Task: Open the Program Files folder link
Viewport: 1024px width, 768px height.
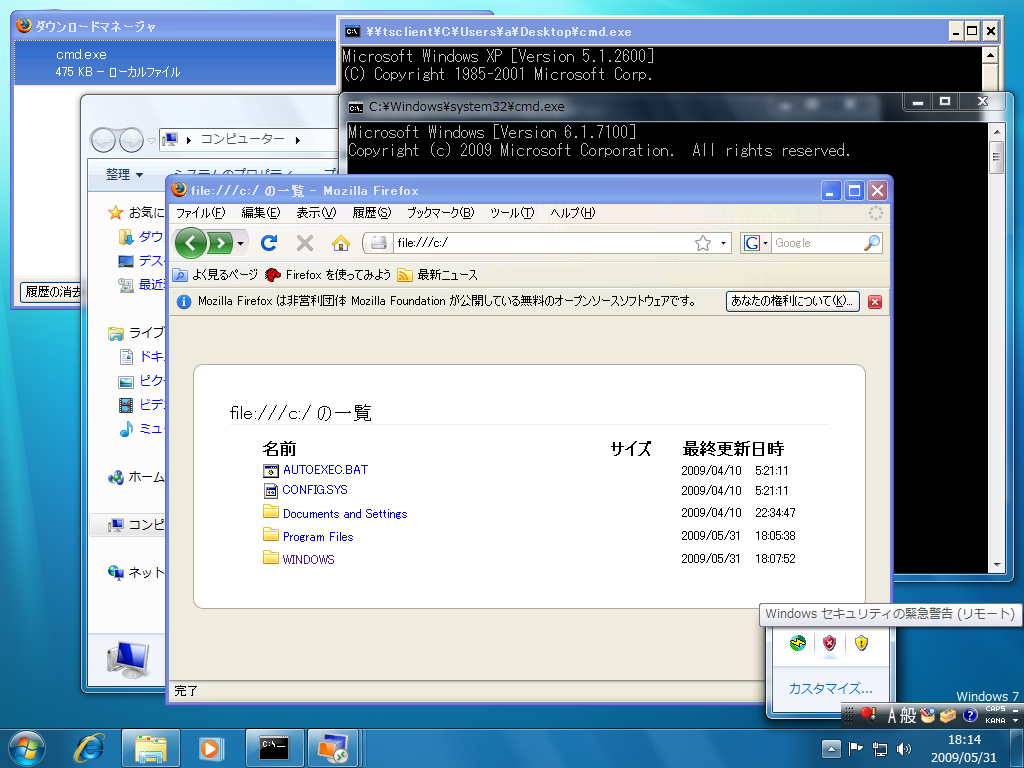Action: click(318, 537)
